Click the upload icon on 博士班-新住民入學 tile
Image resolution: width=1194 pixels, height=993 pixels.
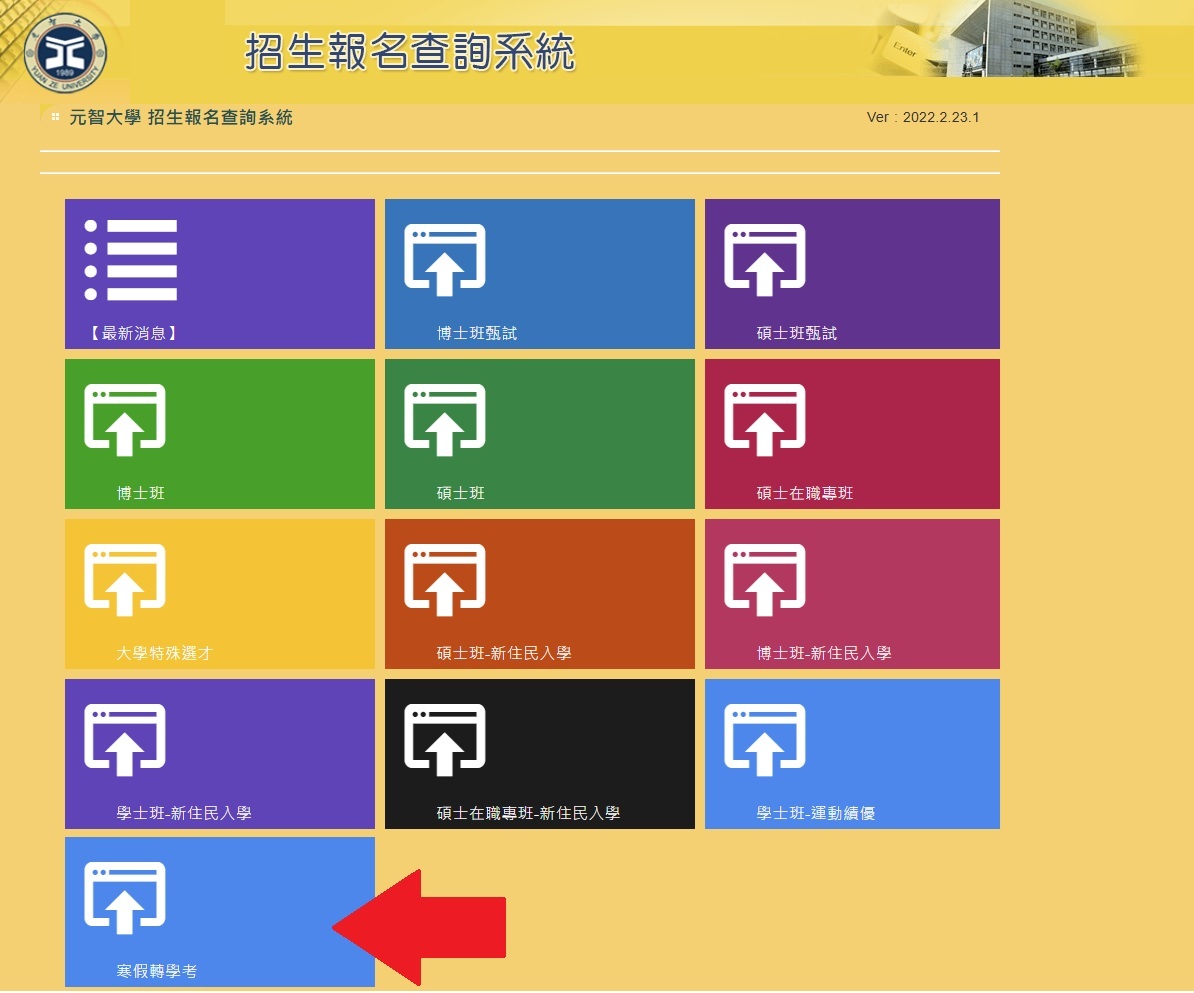tap(765, 579)
